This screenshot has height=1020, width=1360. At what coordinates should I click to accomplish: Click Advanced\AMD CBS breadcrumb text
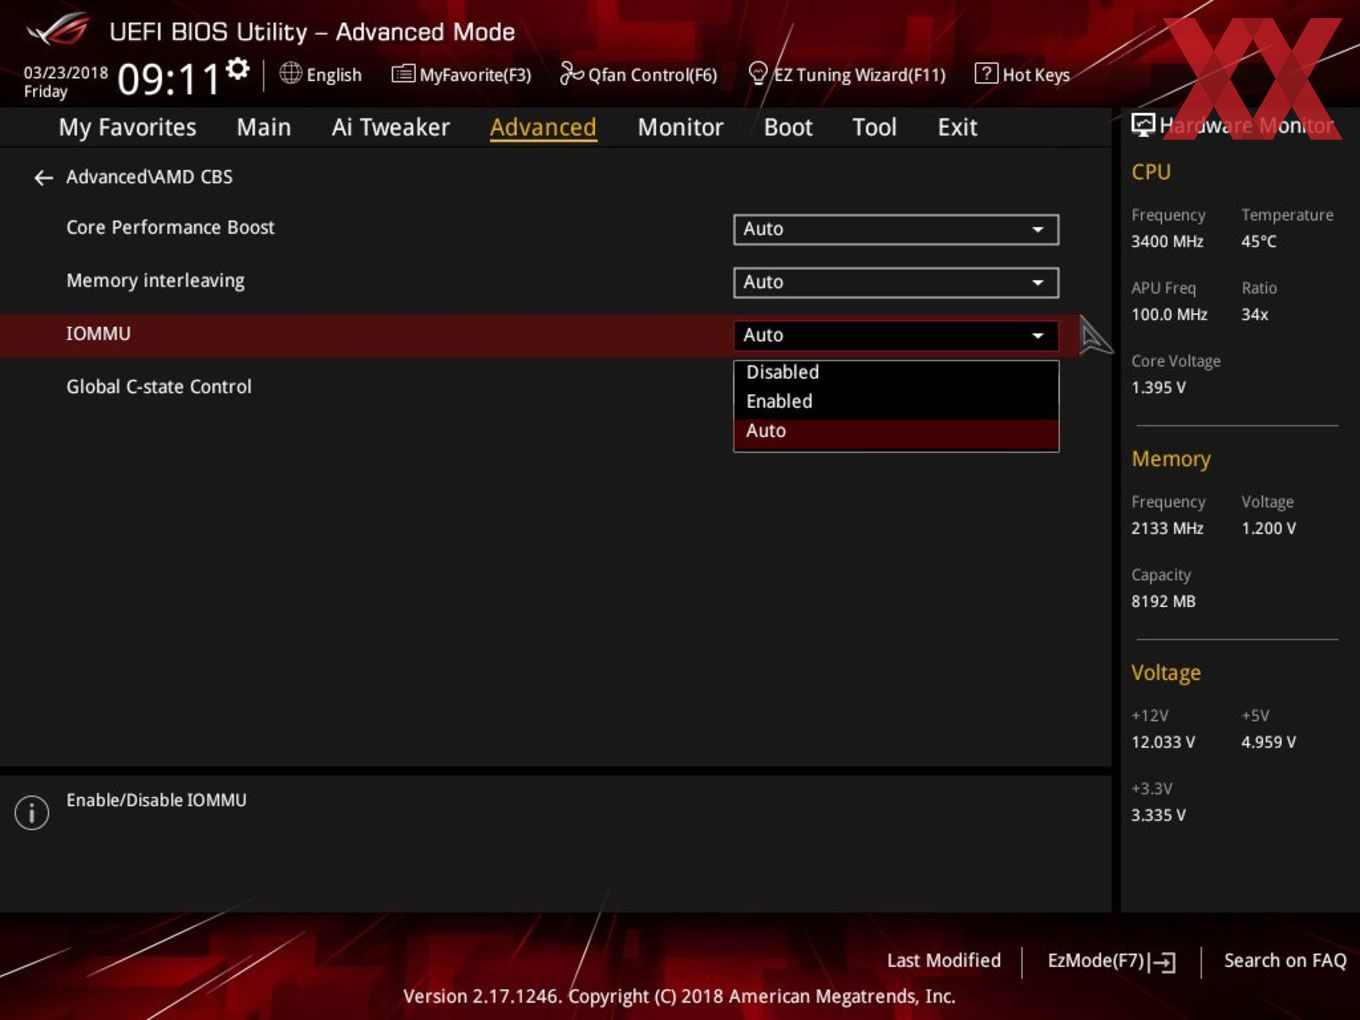[149, 177]
